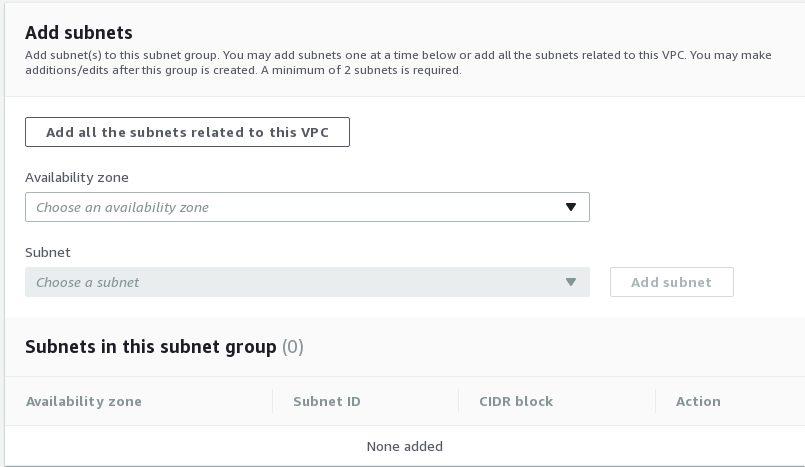Click the 'Subnet' field label
805x467 pixels.
point(48,252)
